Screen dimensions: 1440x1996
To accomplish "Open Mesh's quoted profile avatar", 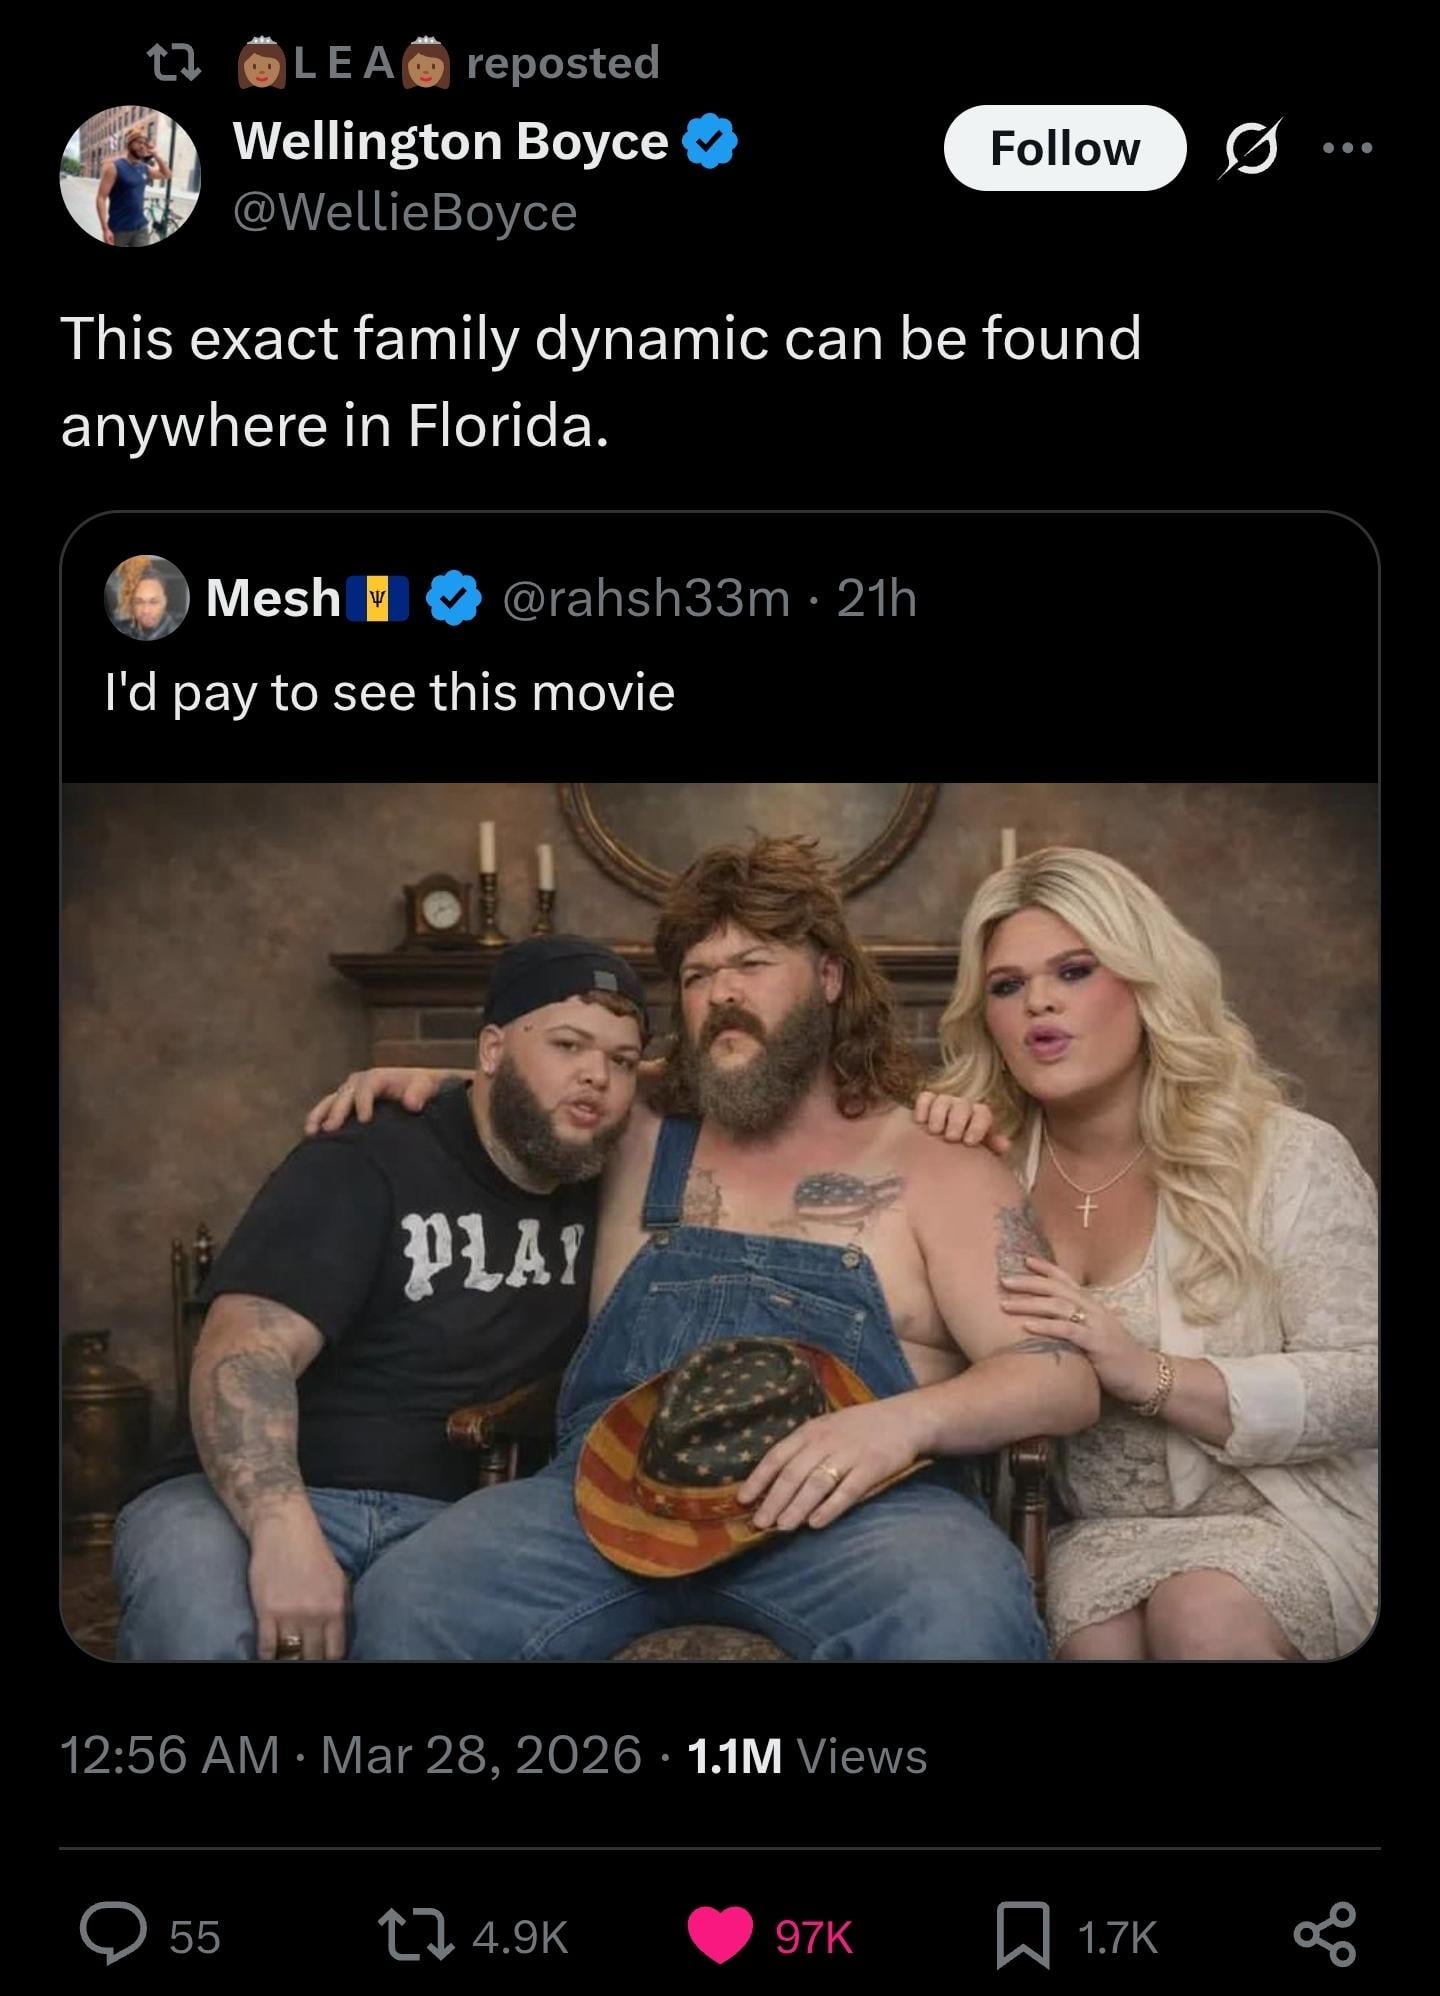I will (x=146, y=597).
